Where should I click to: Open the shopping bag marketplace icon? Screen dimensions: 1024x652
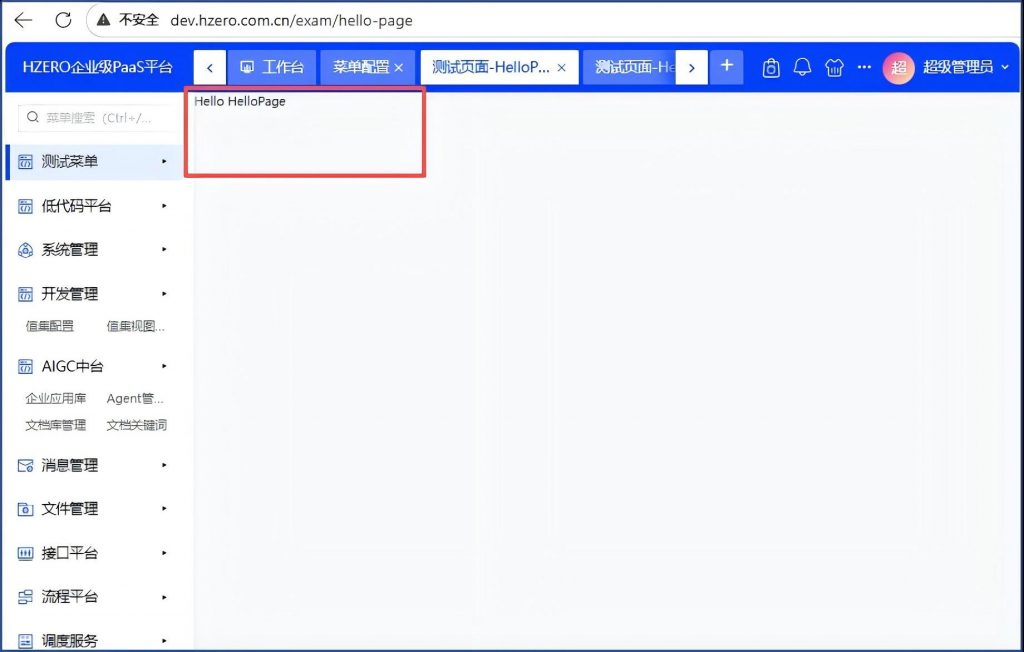(770, 67)
